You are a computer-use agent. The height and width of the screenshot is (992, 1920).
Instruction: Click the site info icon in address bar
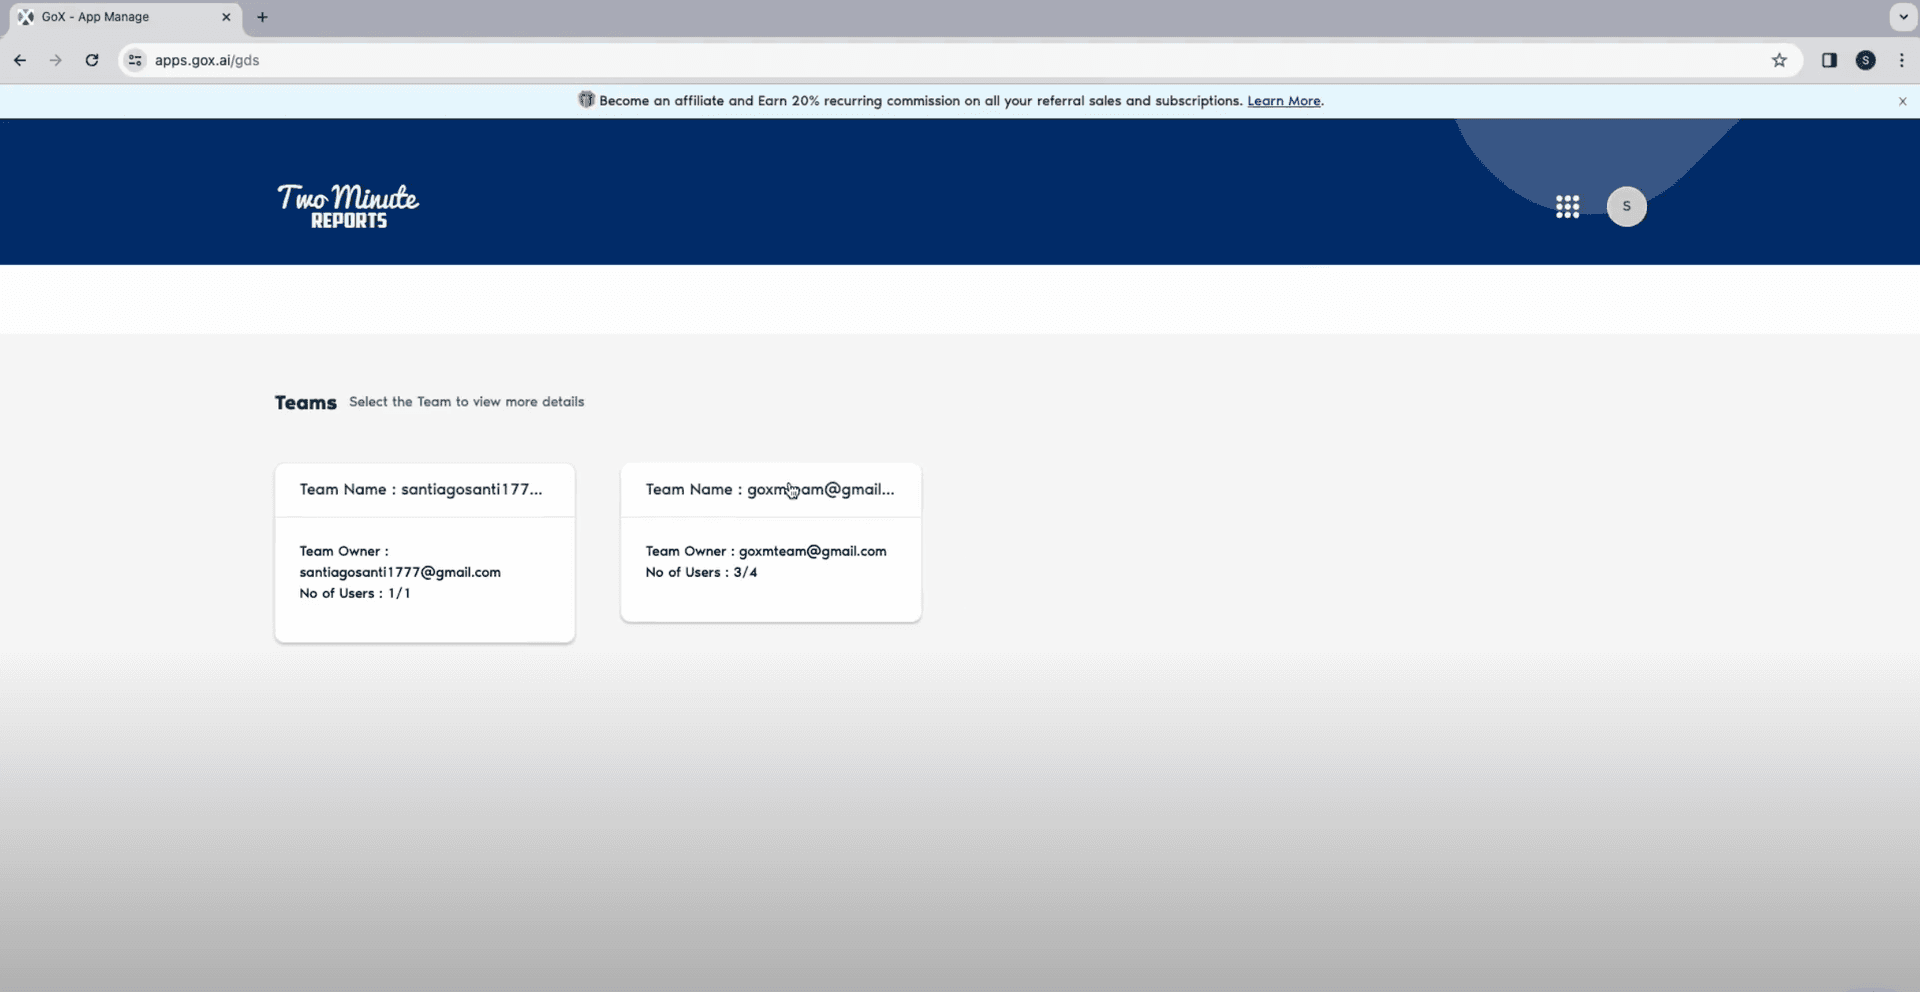(x=135, y=60)
